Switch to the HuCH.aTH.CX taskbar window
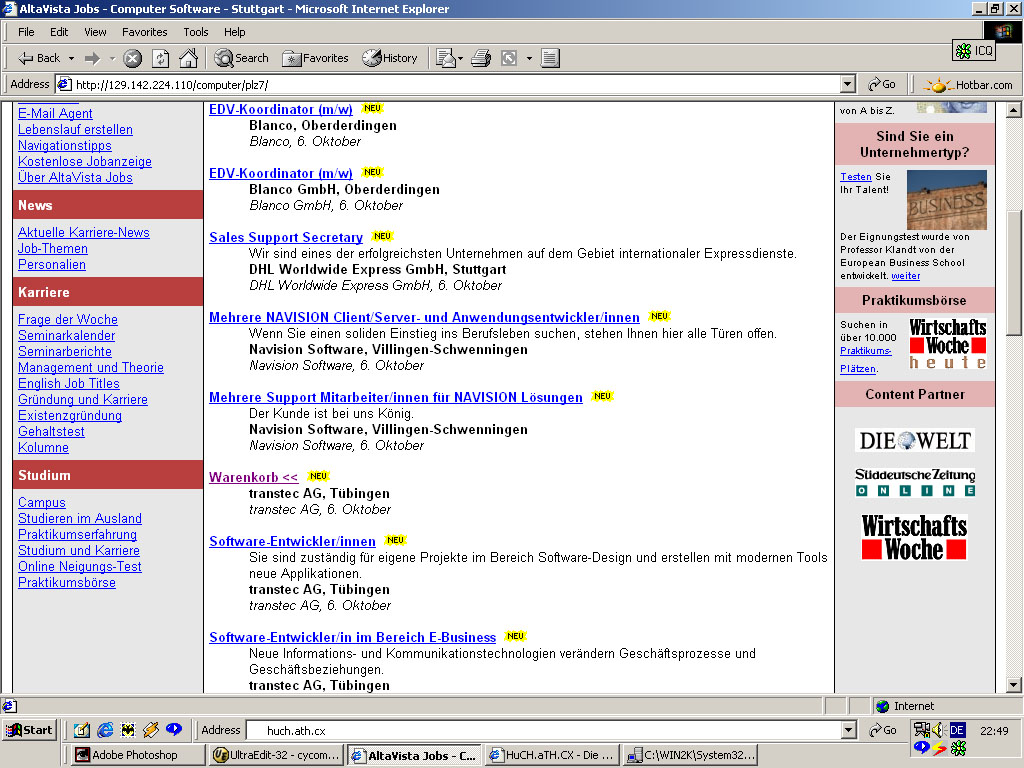 552,755
